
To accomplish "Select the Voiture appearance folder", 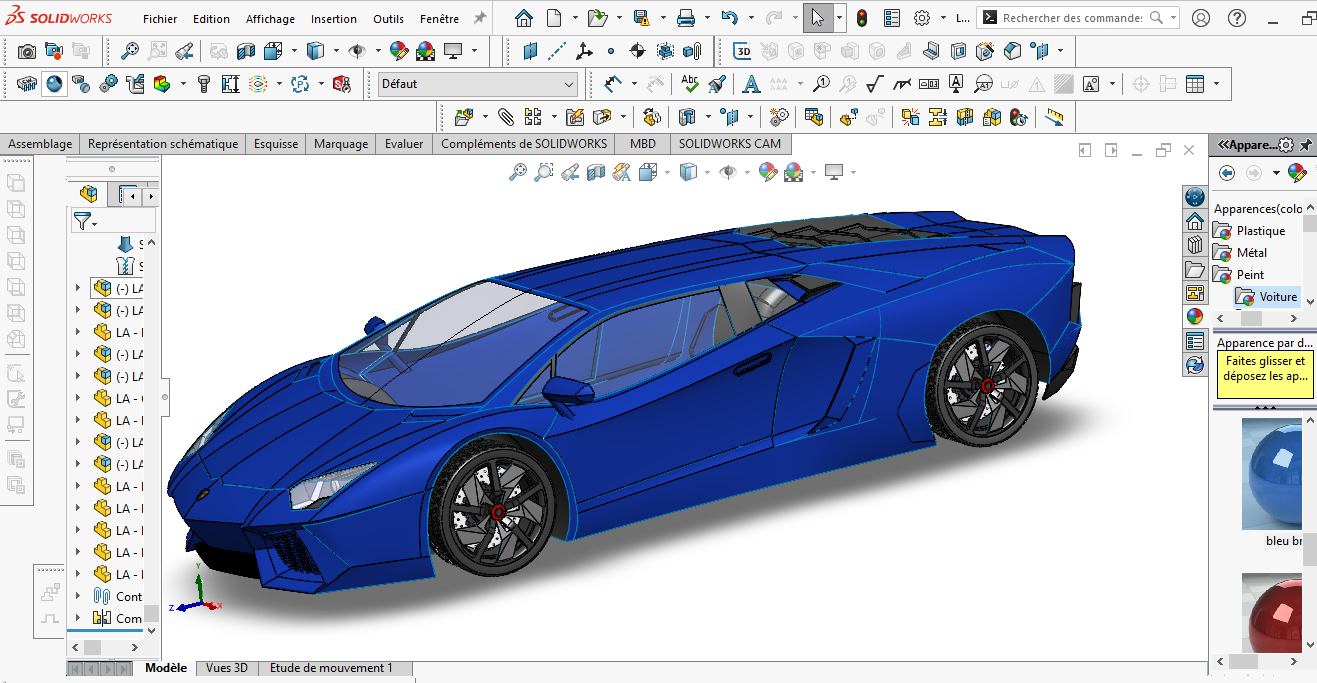I will (1278, 297).
